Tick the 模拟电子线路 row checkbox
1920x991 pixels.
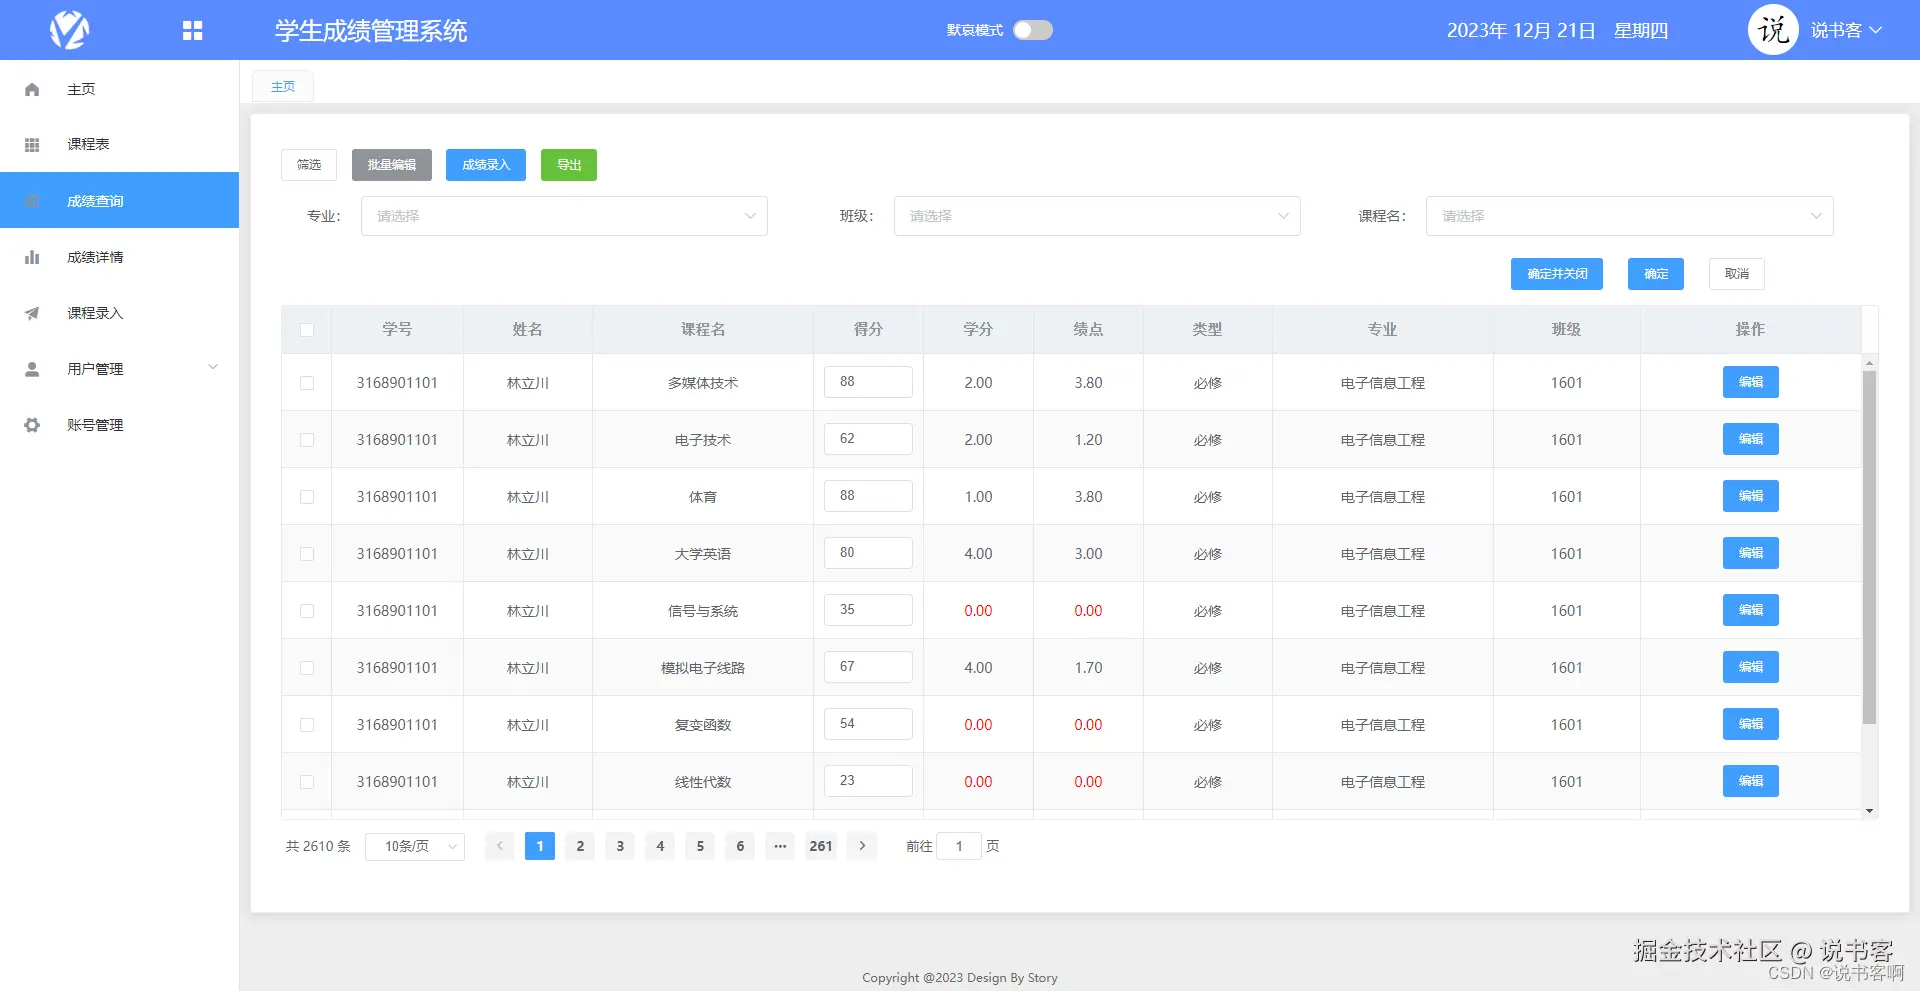click(307, 668)
